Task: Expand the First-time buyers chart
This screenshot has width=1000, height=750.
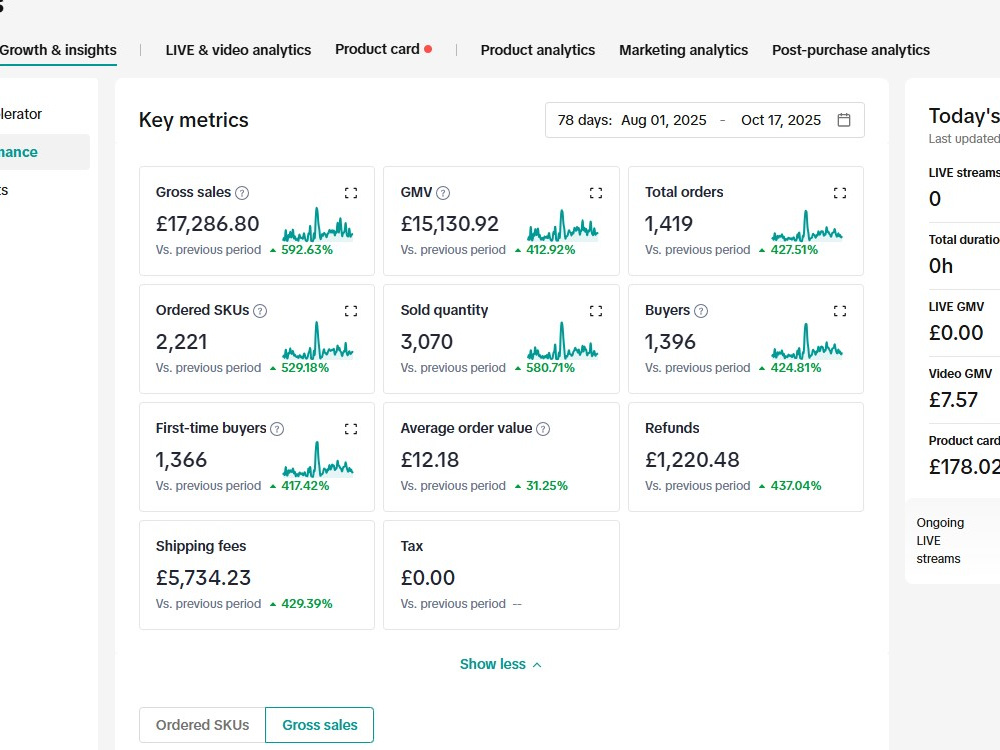Action: tap(351, 429)
